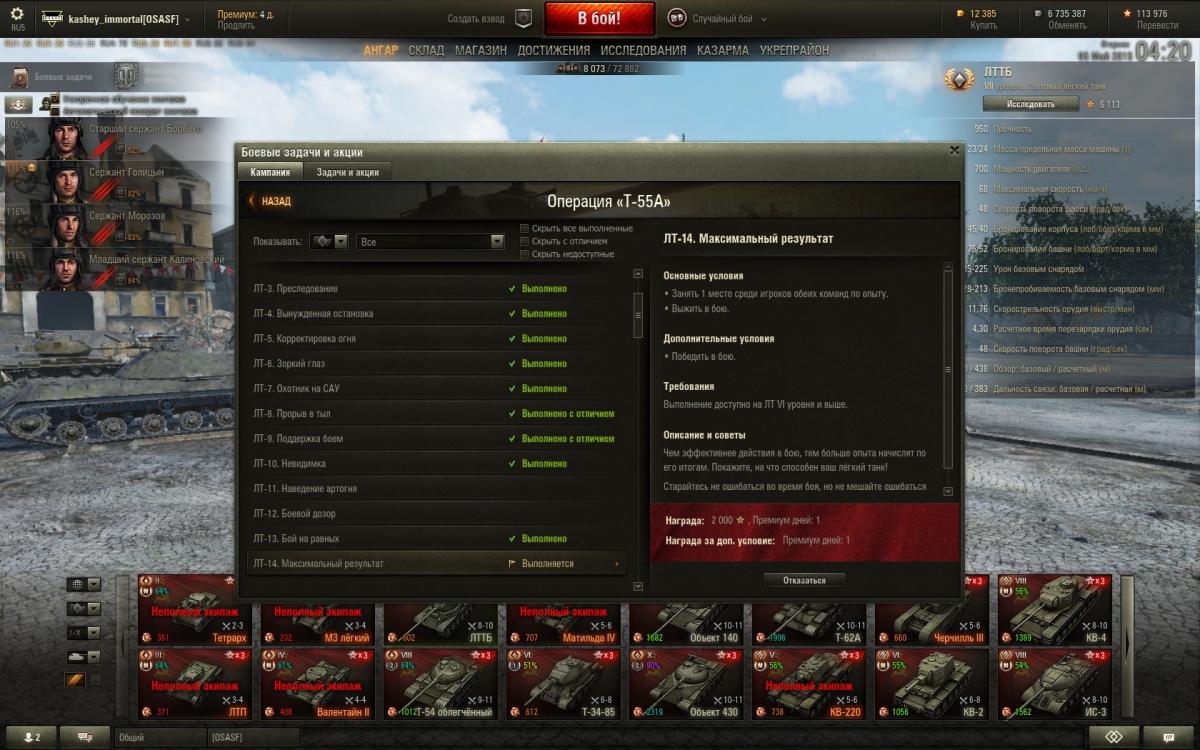Open the ИССЛЕДОВАНИЯ menu
Viewport: 1200px width, 750px height.
[x=644, y=50]
